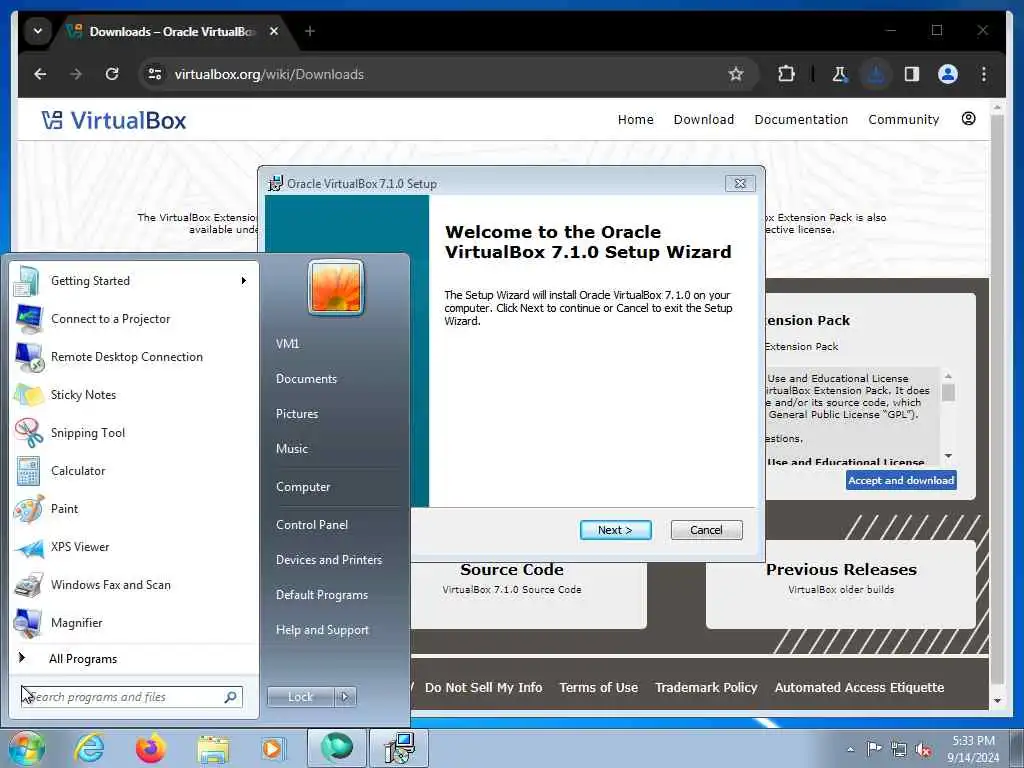Click the Lock button in Start menu

(x=300, y=697)
